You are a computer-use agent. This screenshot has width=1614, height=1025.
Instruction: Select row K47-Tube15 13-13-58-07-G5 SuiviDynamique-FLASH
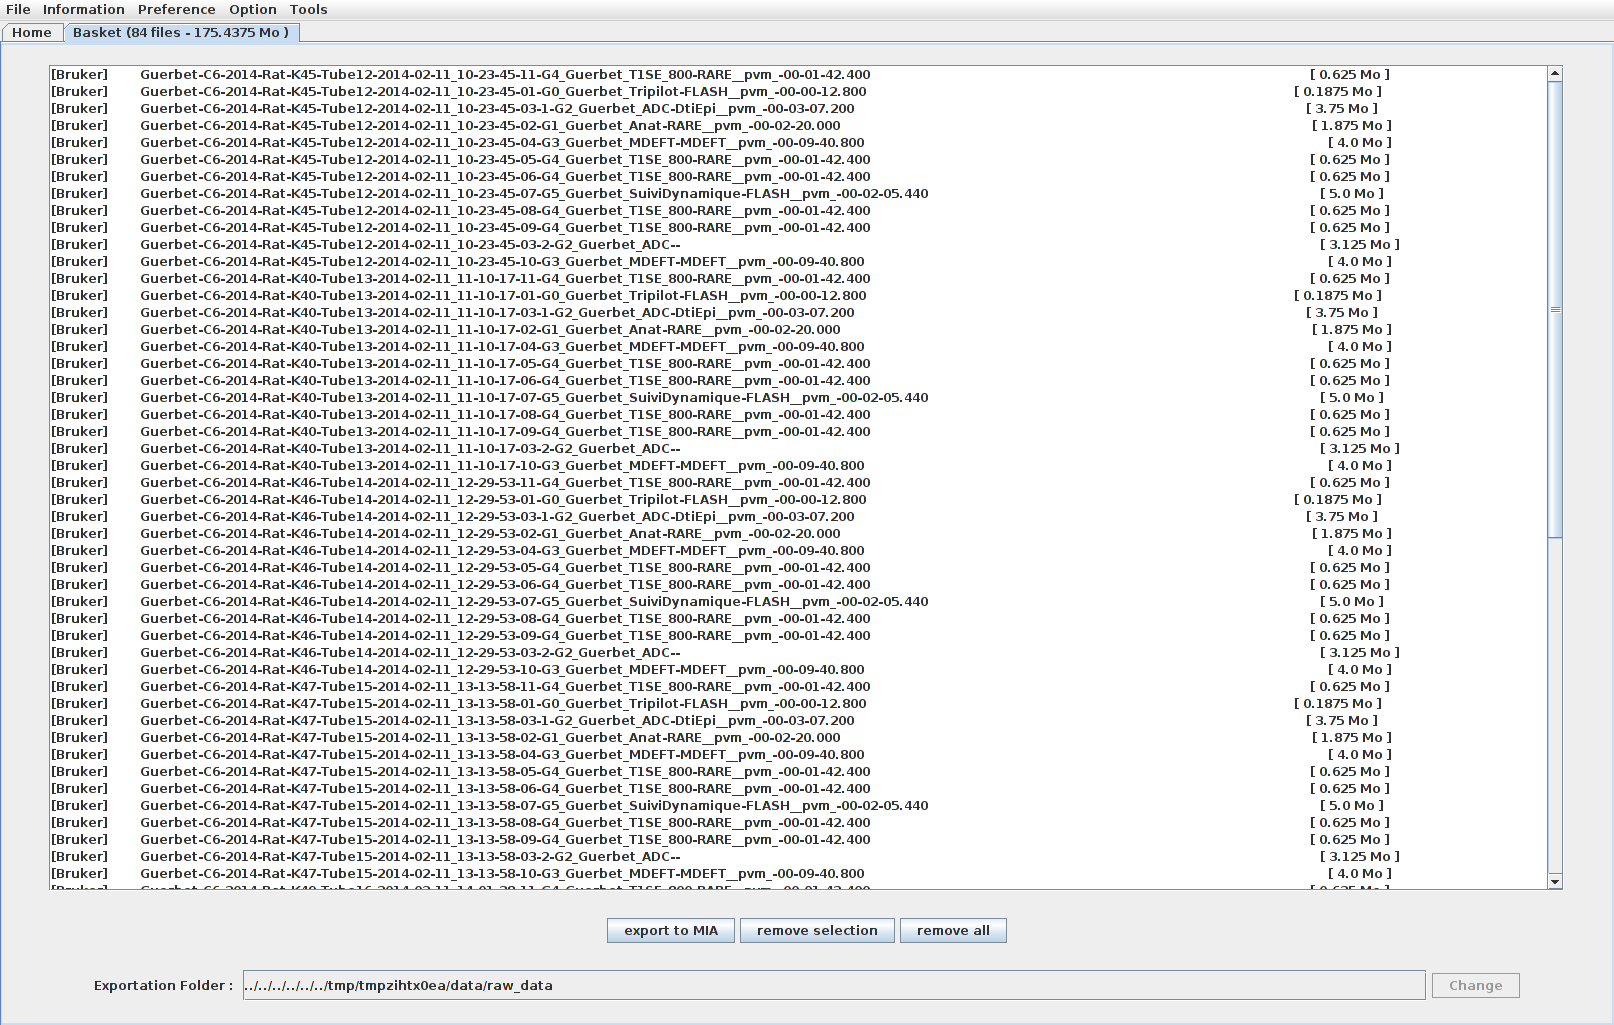[798, 805]
